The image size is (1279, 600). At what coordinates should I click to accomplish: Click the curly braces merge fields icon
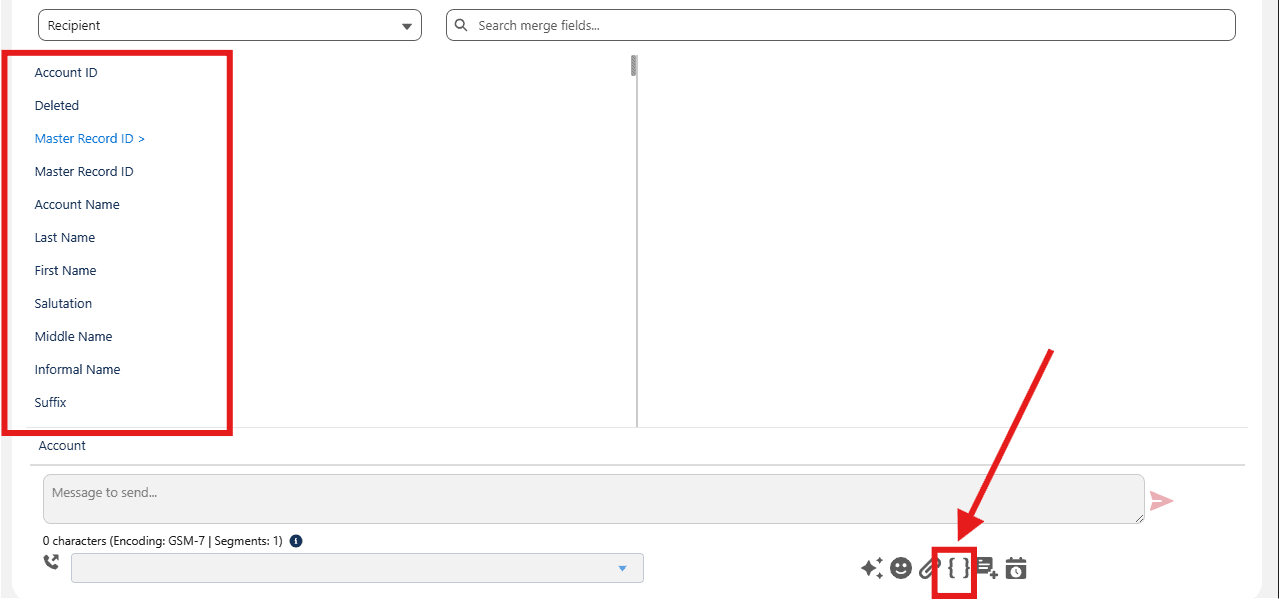point(959,568)
